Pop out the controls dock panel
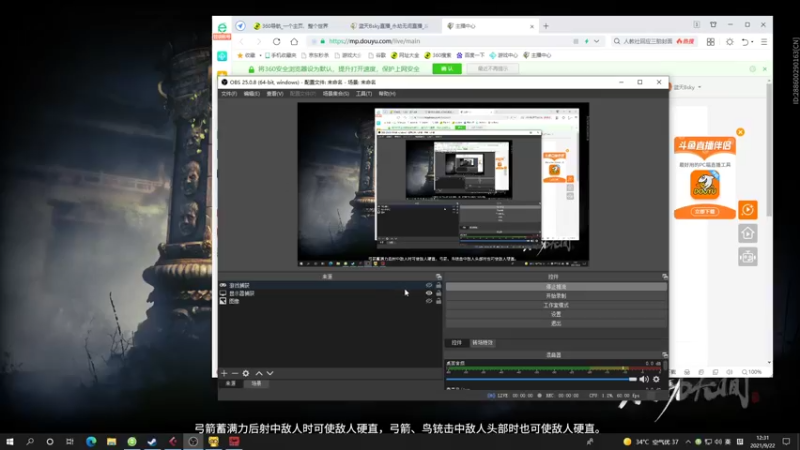Viewport: 800px width, 450px height. (664, 277)
